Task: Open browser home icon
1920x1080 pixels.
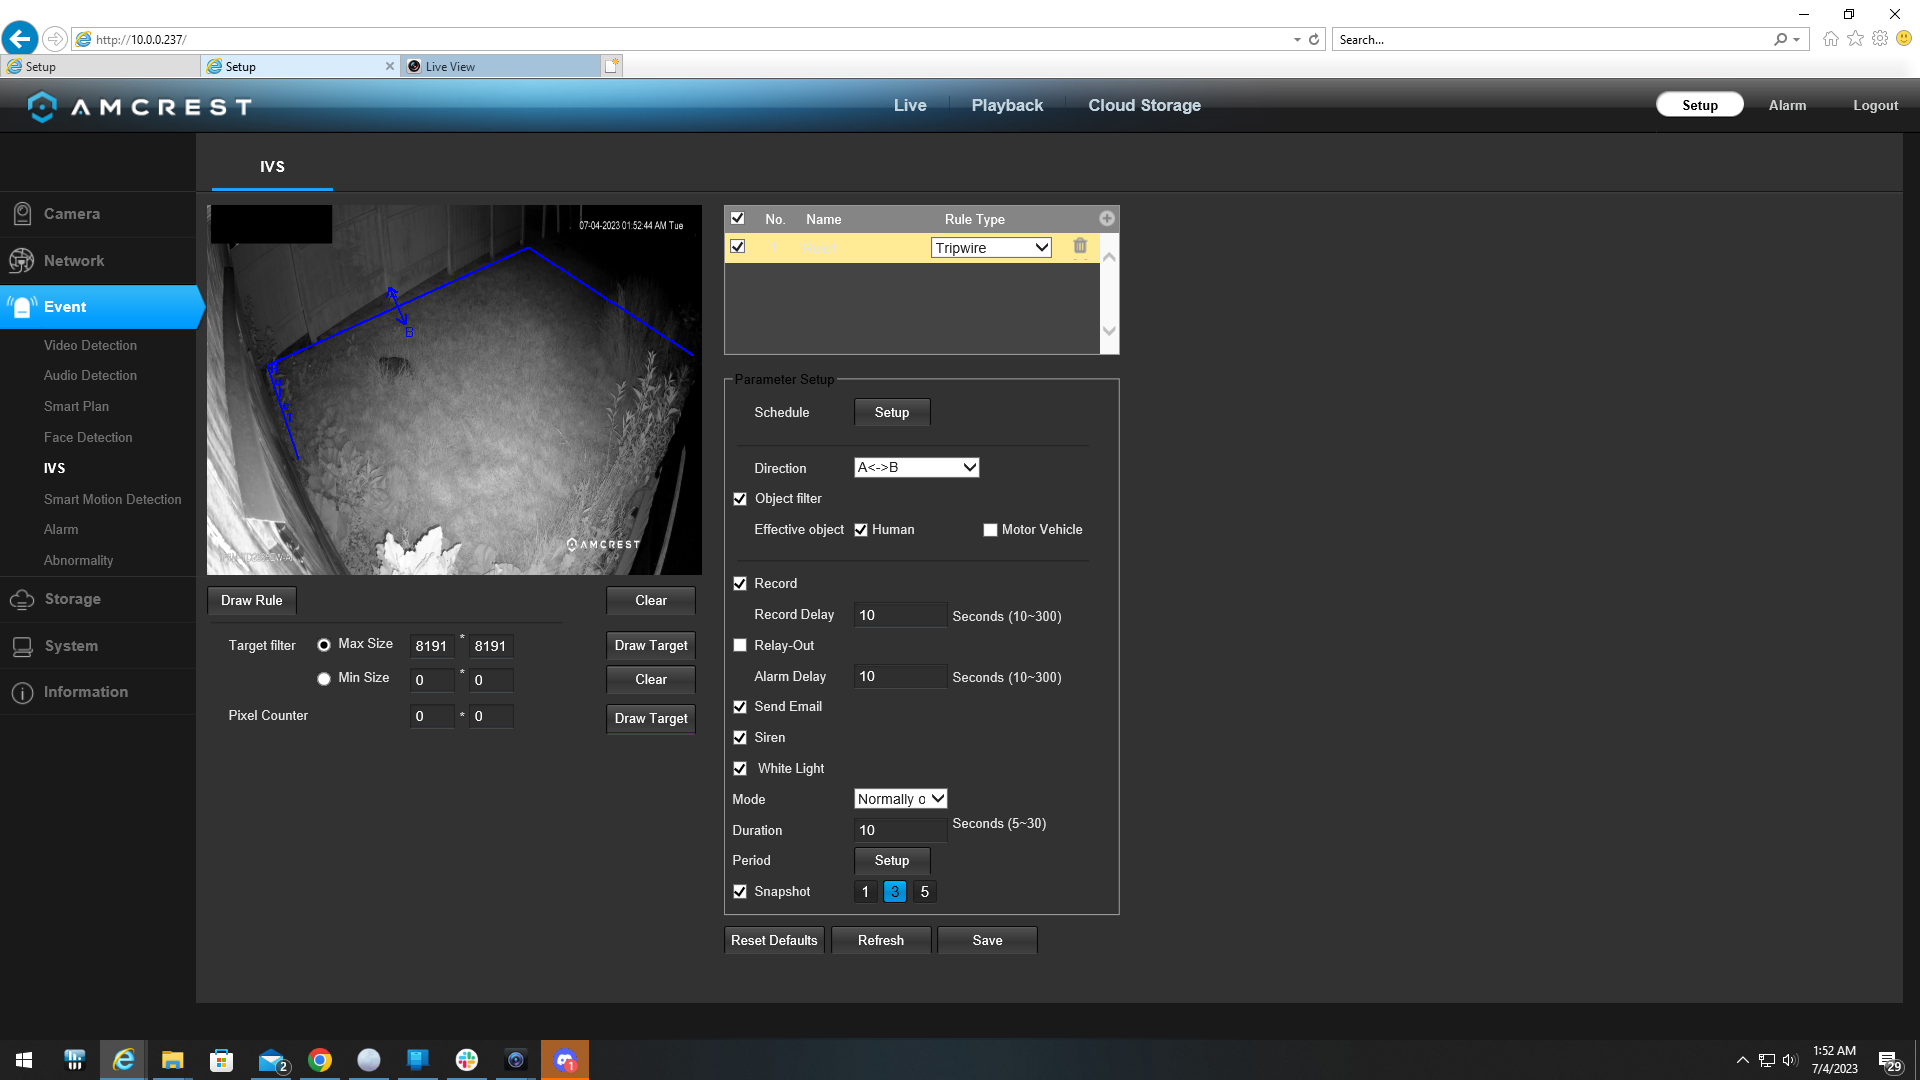Action: [x=1830, y=39]
